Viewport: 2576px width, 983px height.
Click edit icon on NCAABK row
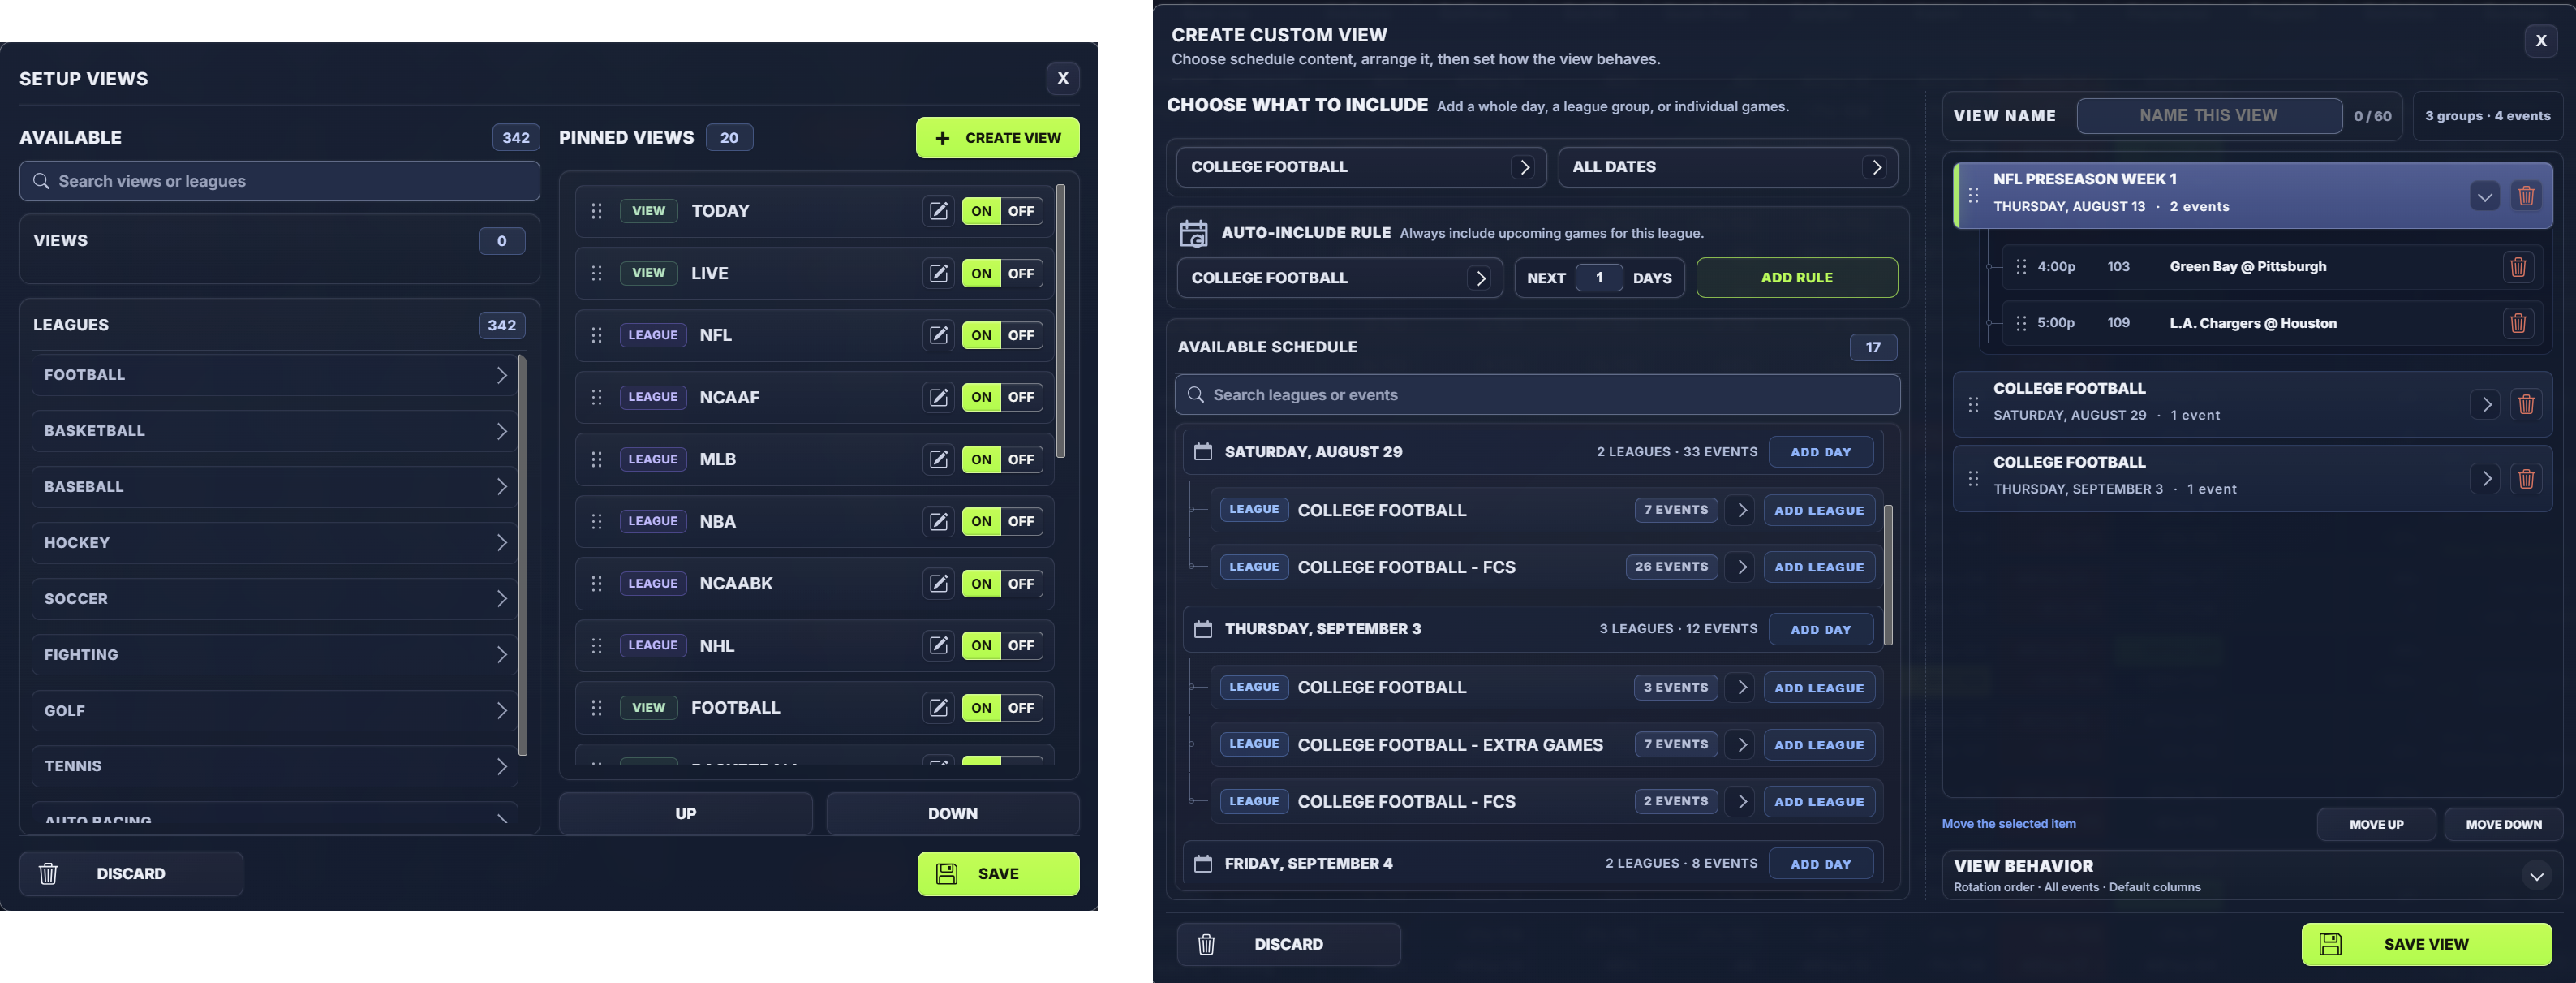click(938, 583)
